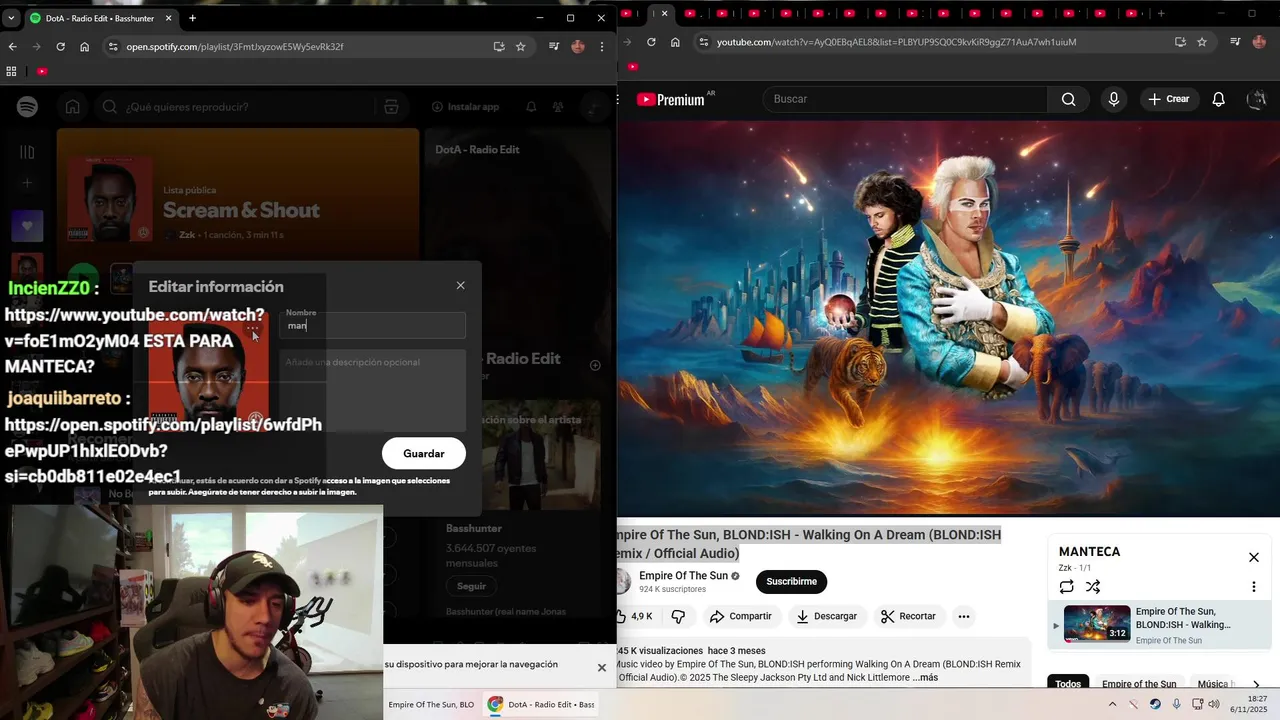Show more filter chips with right arrow
1280x720 pixels.
tap(1256, 685)
